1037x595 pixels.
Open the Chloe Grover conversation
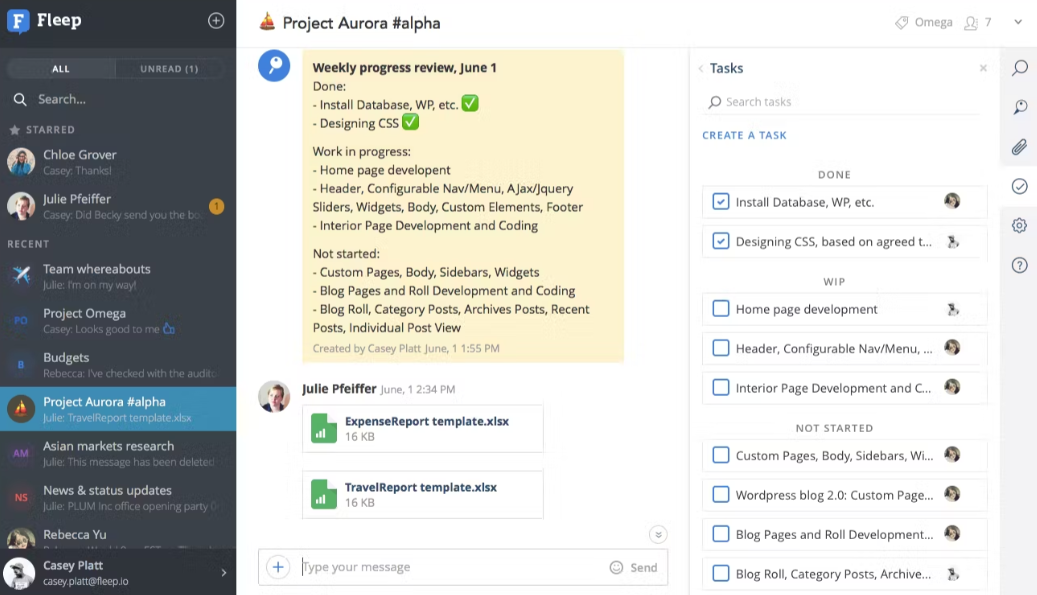click(118, 162)
